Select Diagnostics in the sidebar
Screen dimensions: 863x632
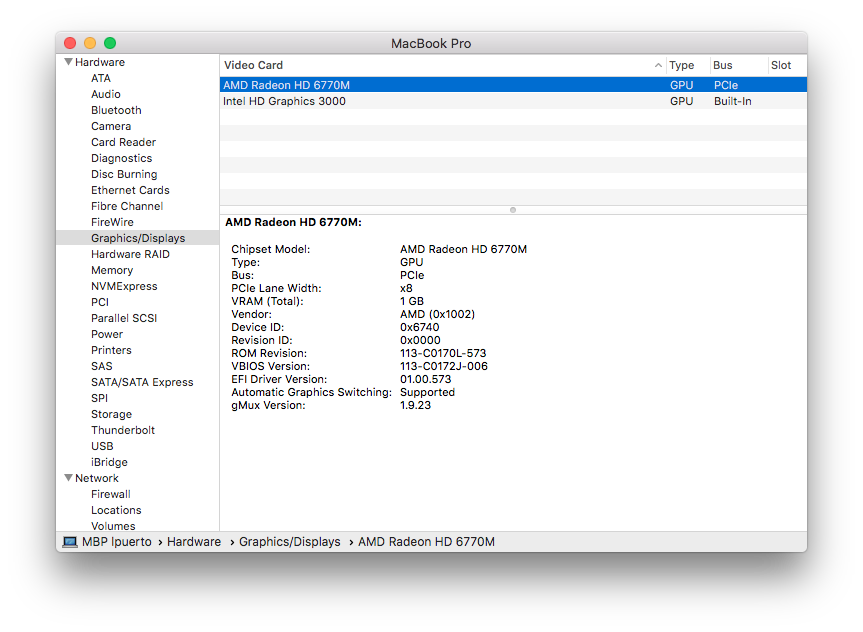click(121, 158)
